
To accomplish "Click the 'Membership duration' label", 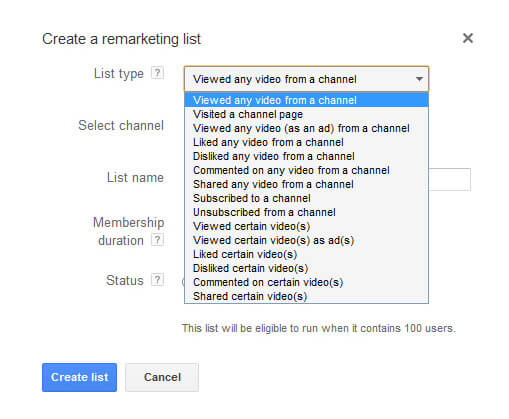I will tap(128, 231).
